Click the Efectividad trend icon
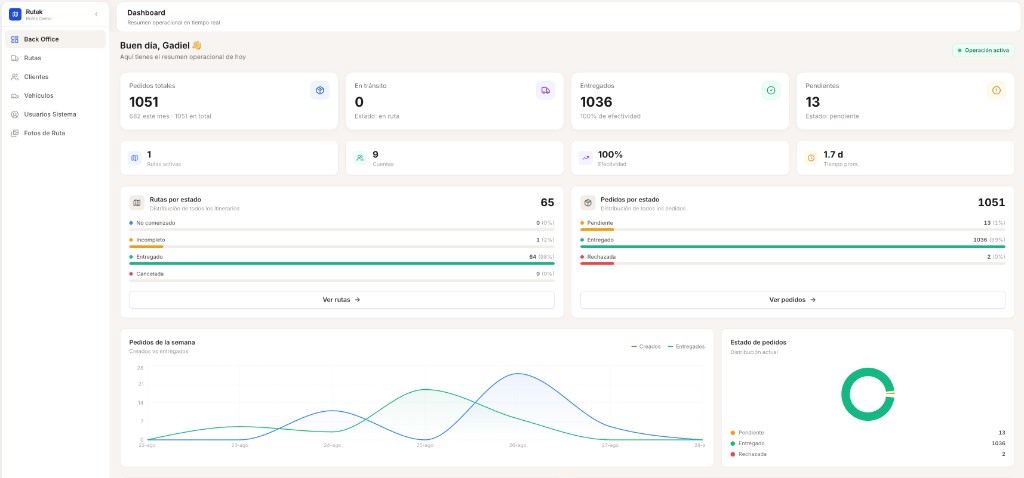The width and height of the screenshot is (1024, 478). tap(585, 158)
